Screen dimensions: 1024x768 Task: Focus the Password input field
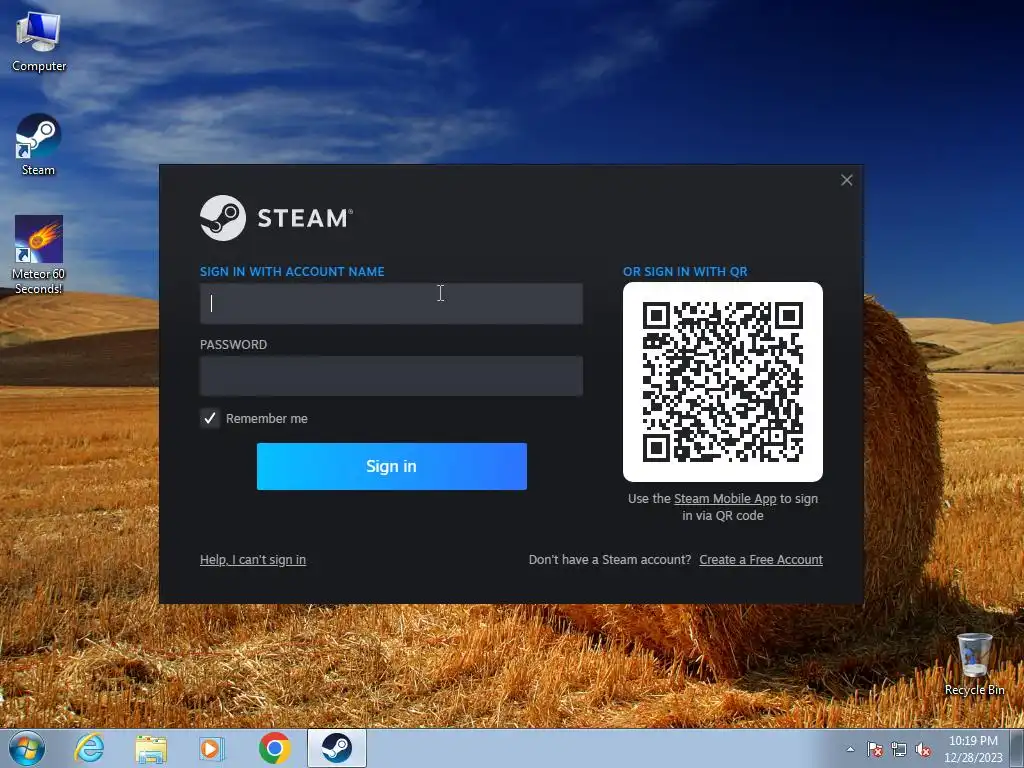[x=391, y=376]
